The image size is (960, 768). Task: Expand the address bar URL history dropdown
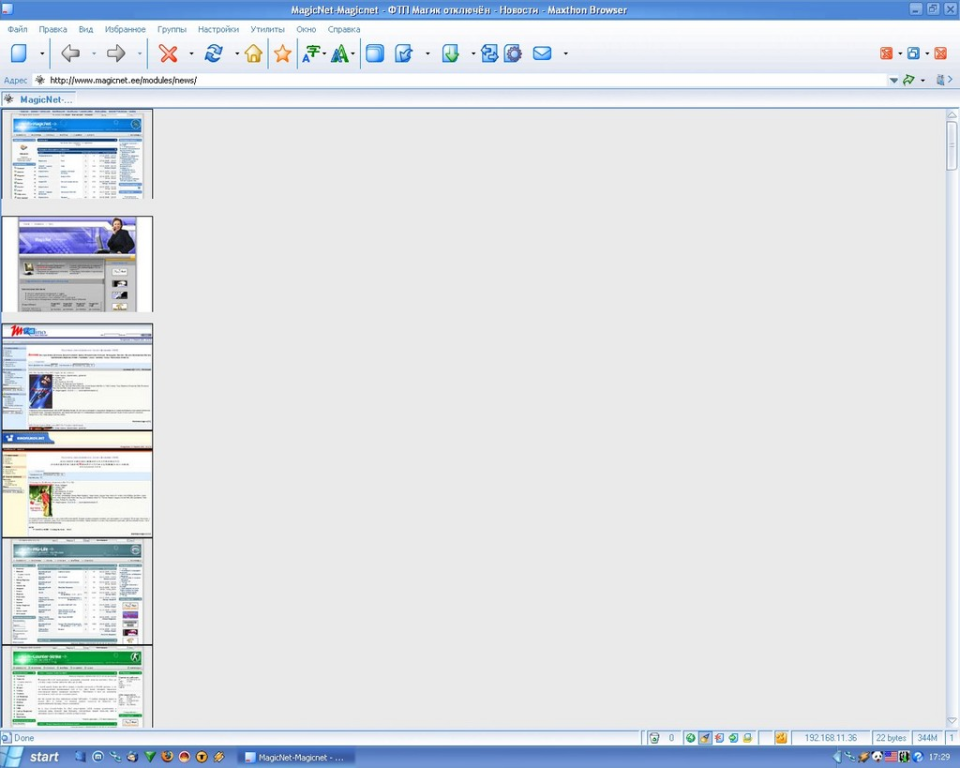pyautogui.click(x=893, y=80)
